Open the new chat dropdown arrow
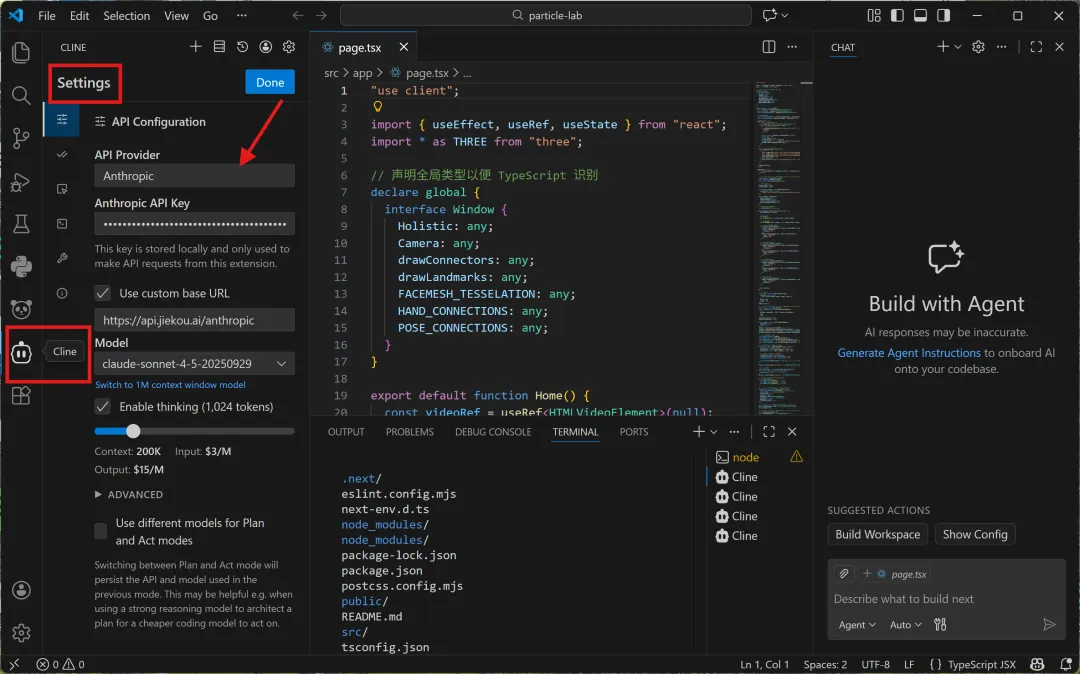The width and height of the screenshot is (1080, 674). (957, 47)
